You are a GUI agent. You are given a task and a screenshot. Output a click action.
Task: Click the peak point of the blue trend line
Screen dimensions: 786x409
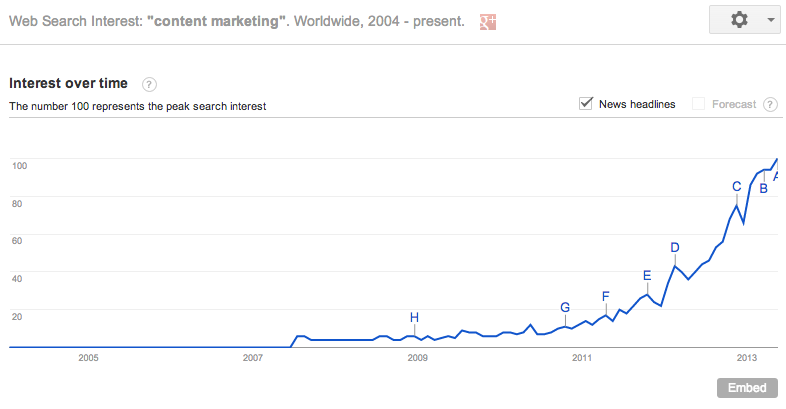pos(777,159)
